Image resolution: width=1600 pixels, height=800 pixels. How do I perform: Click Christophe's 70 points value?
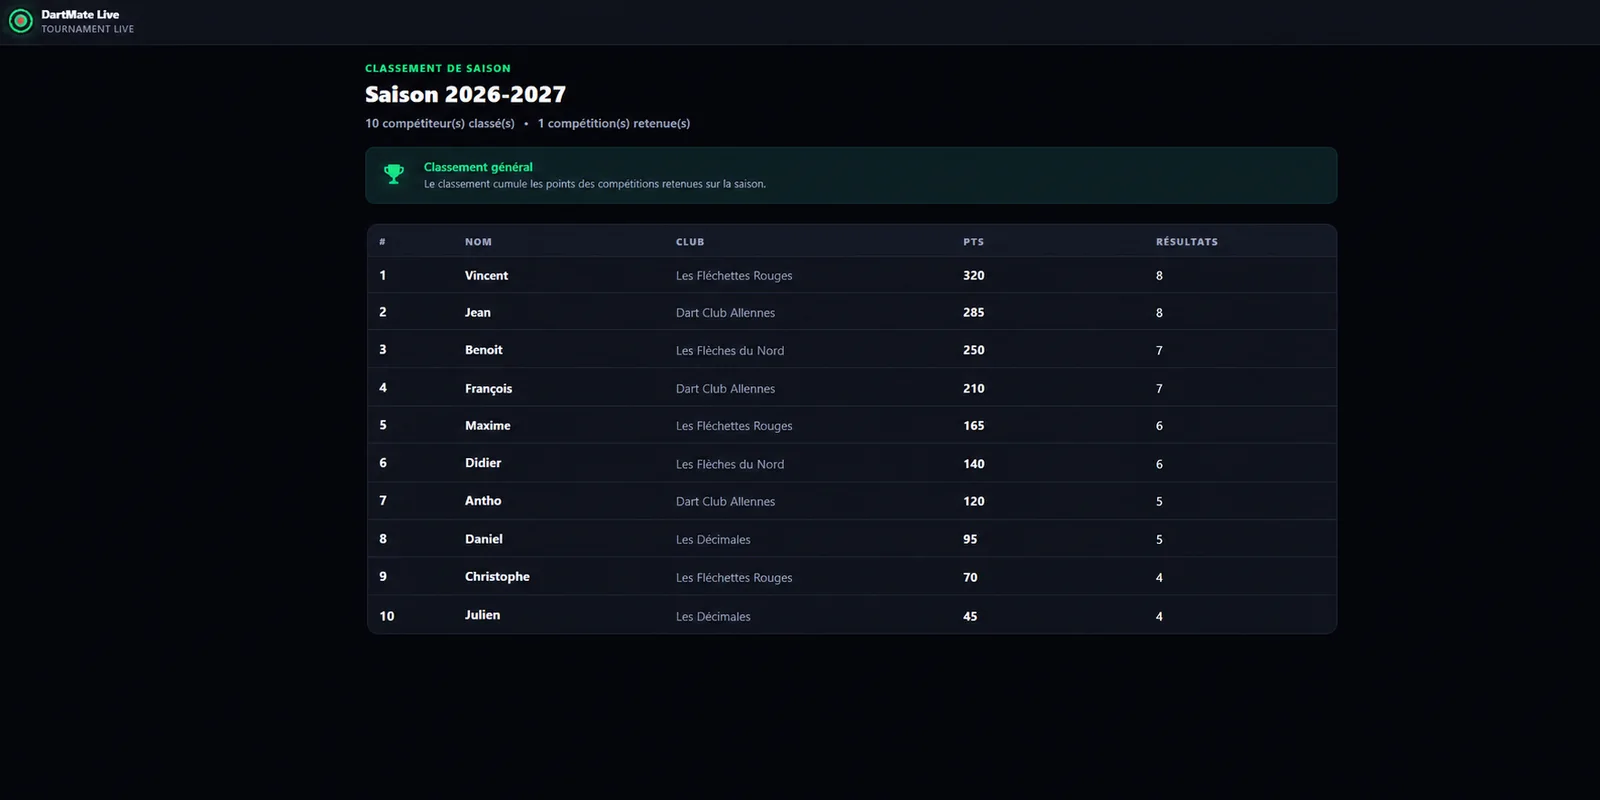(970, 578)
